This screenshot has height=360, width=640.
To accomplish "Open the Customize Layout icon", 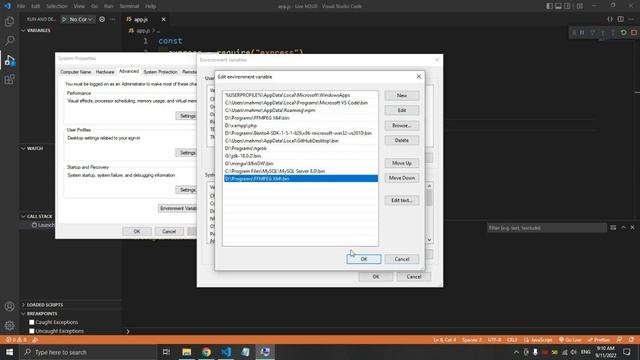I will point(580,6).
